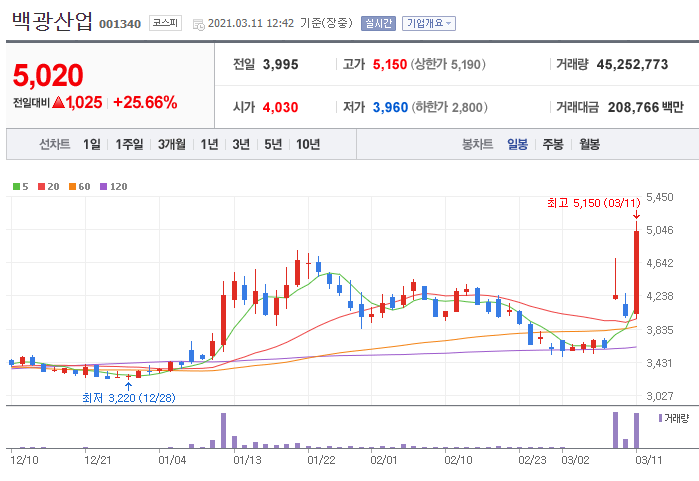Image resolution: width=699 pixels, height=481 pixels.
Task: Click the 03/11 volume bar
Action: (637, 430)
